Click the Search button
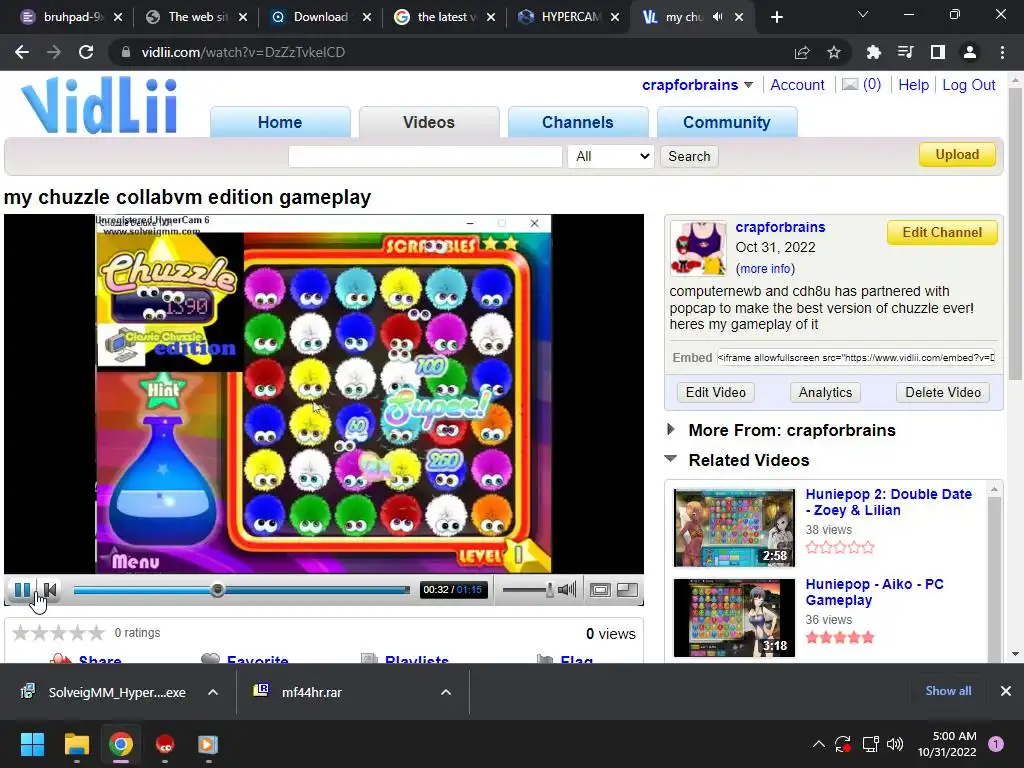 pos(689,156)
